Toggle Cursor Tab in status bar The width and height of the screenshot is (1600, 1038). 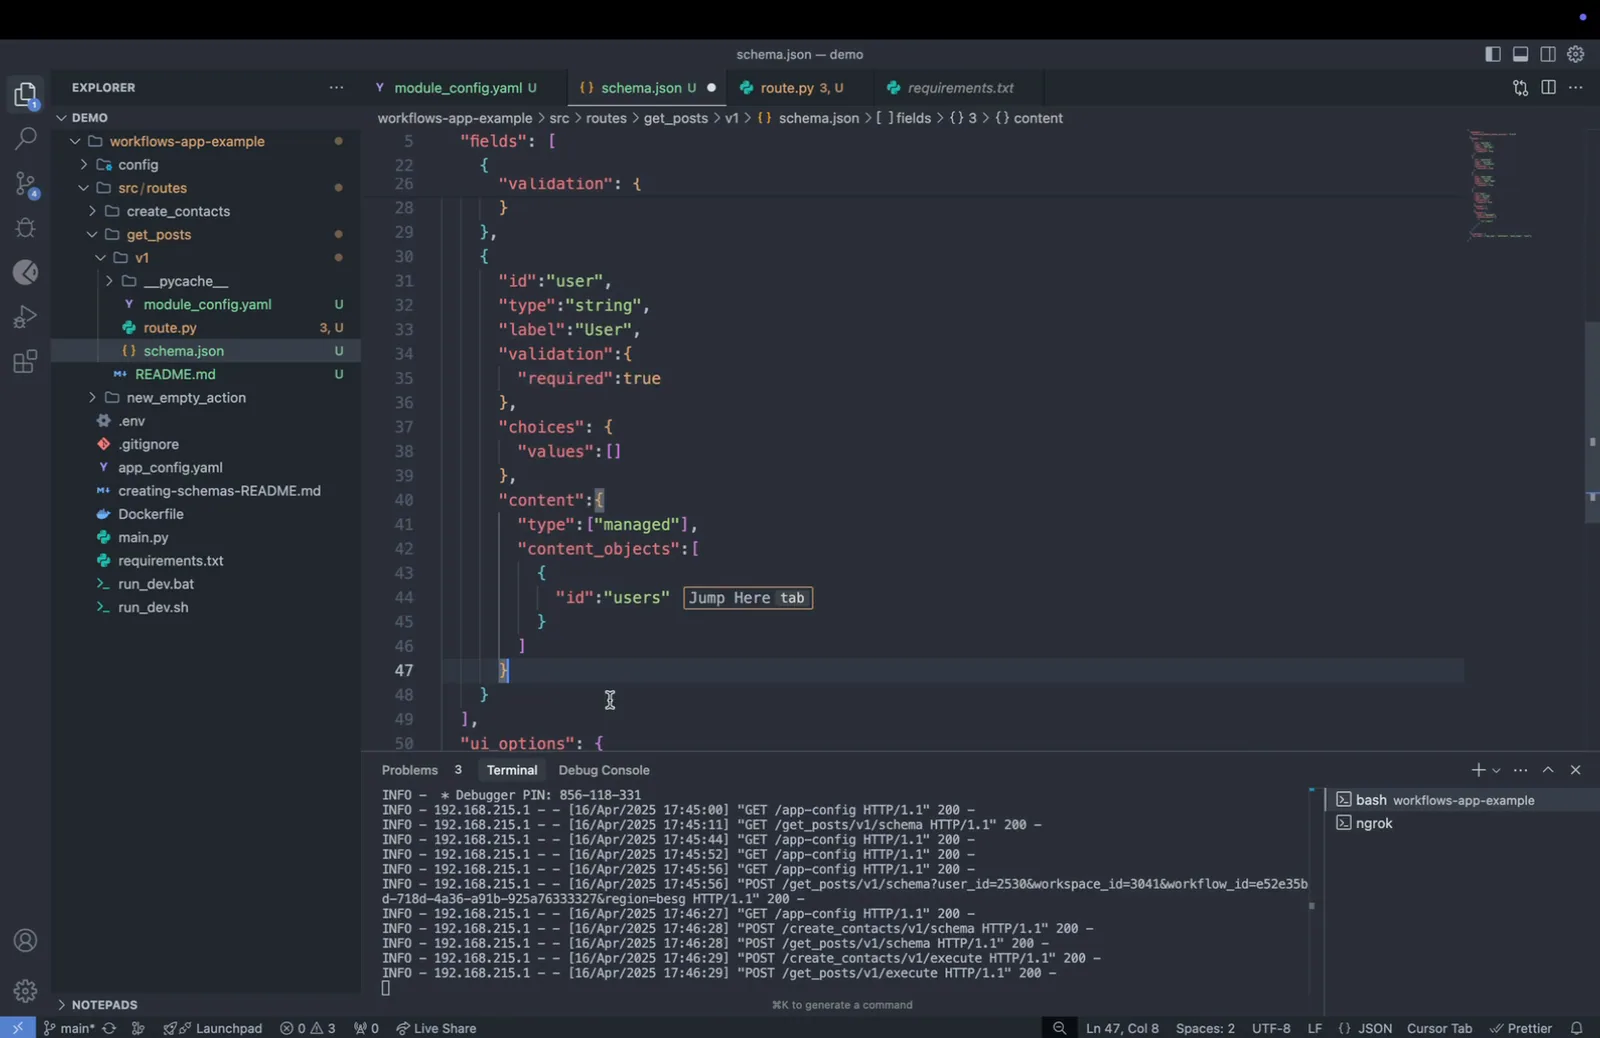tap(1439, 1028)
